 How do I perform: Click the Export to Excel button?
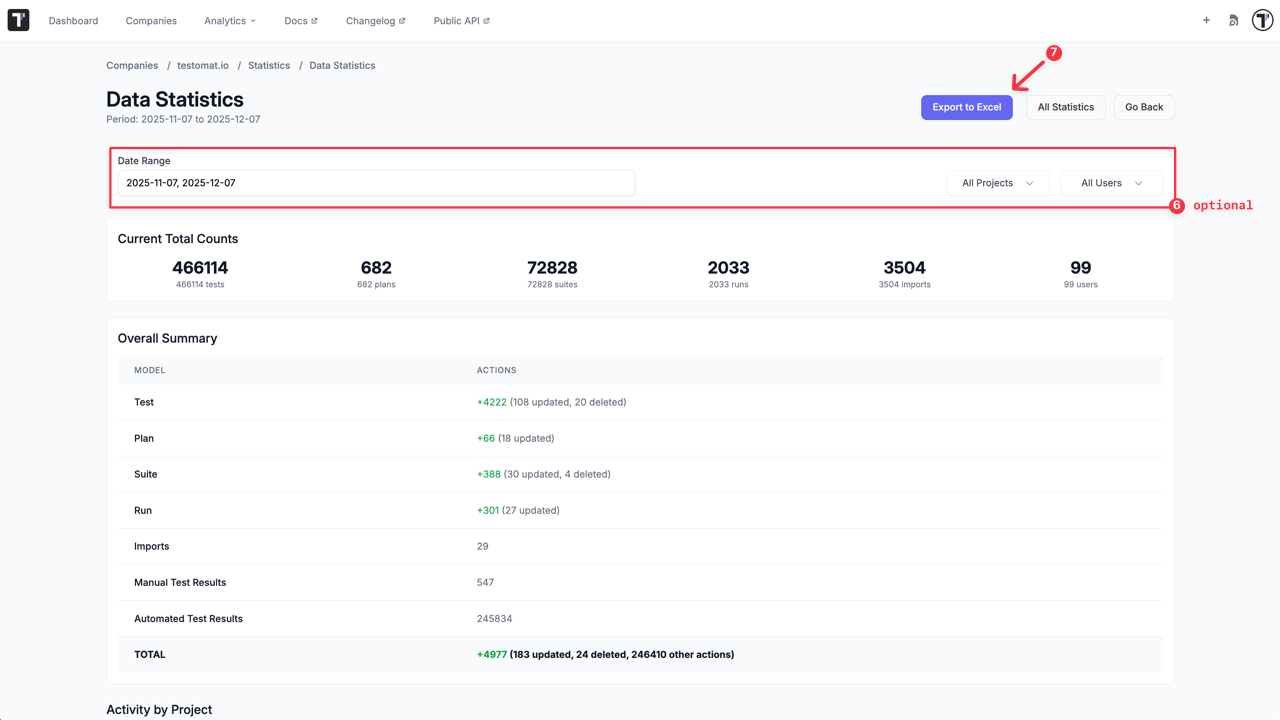point(966,107)
